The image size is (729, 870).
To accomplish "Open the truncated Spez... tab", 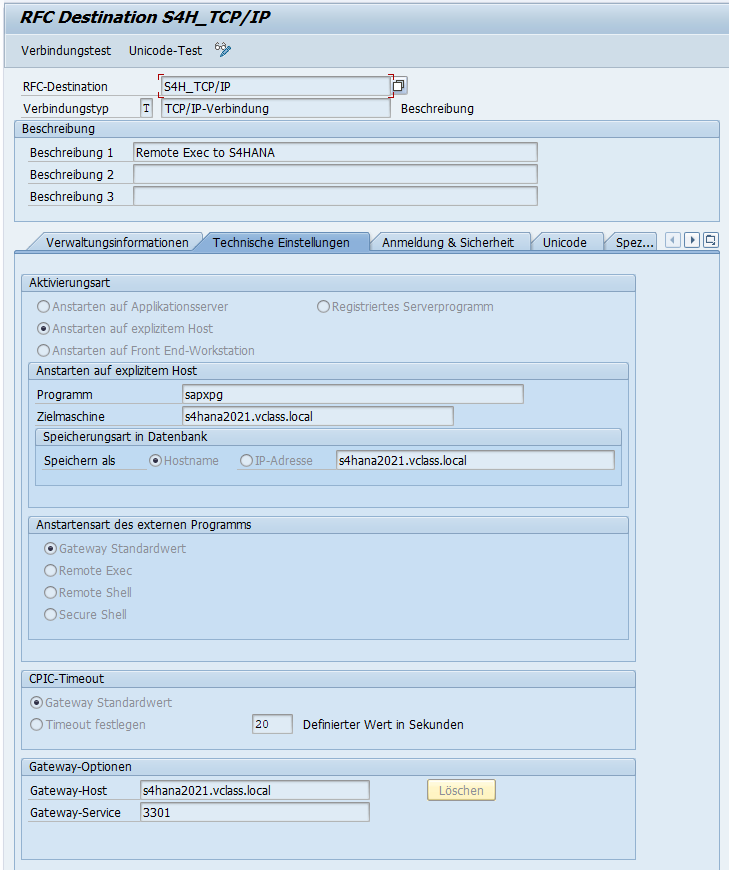I will click(634, 242).
